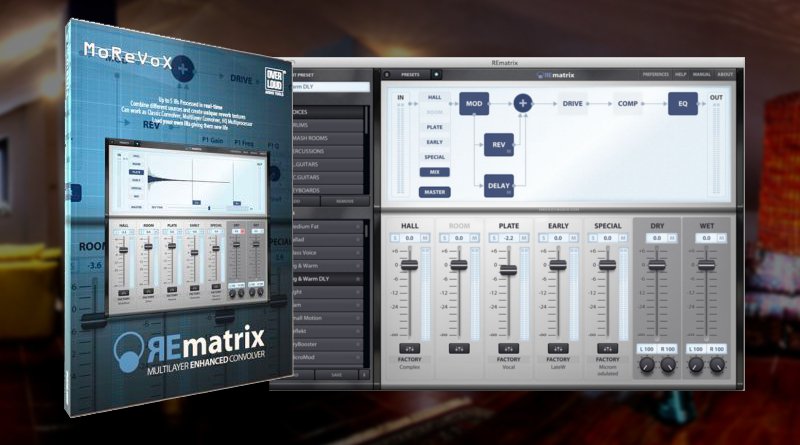Click the PLATE channel fader handle

click(x=508, y=270)
